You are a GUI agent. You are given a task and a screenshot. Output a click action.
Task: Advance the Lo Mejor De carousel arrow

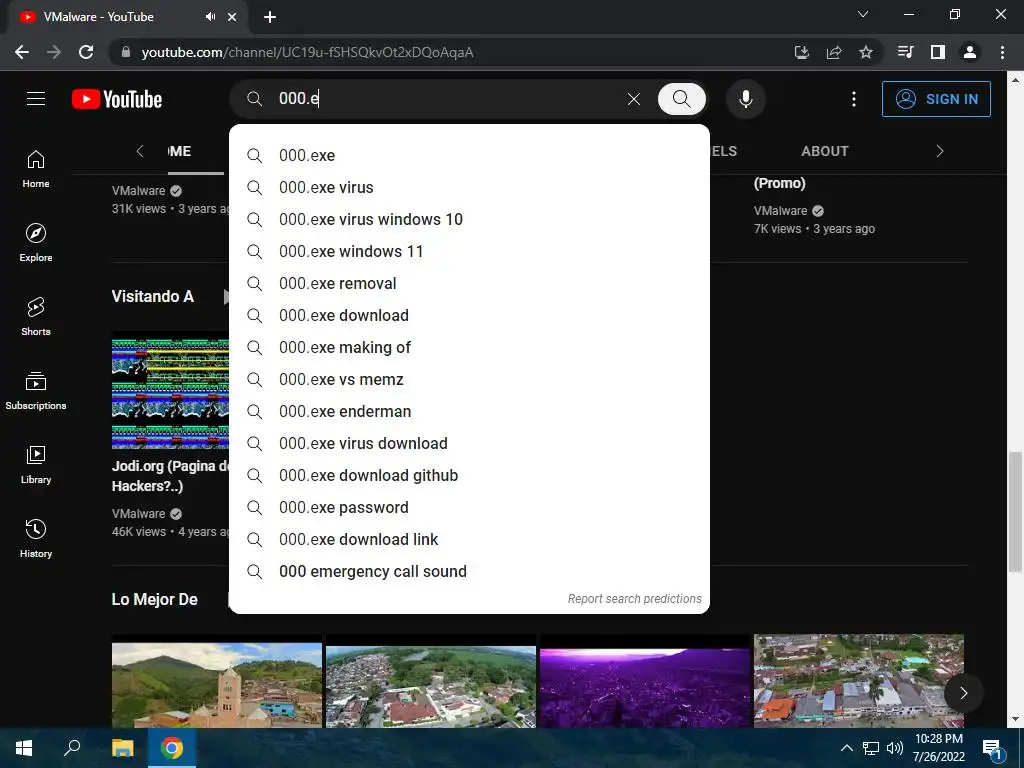[x=963, y=693]
